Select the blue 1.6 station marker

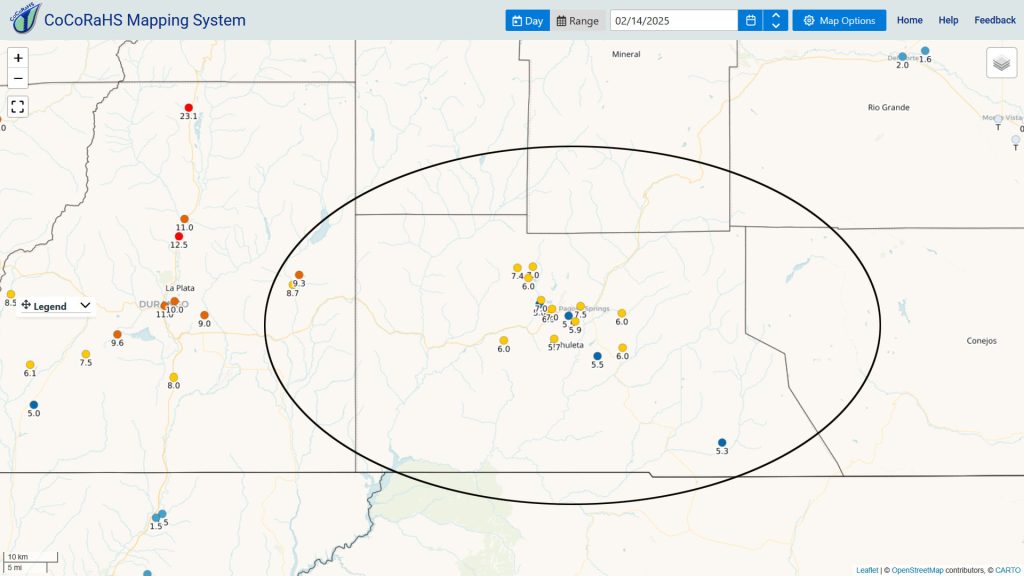(925, 51)
